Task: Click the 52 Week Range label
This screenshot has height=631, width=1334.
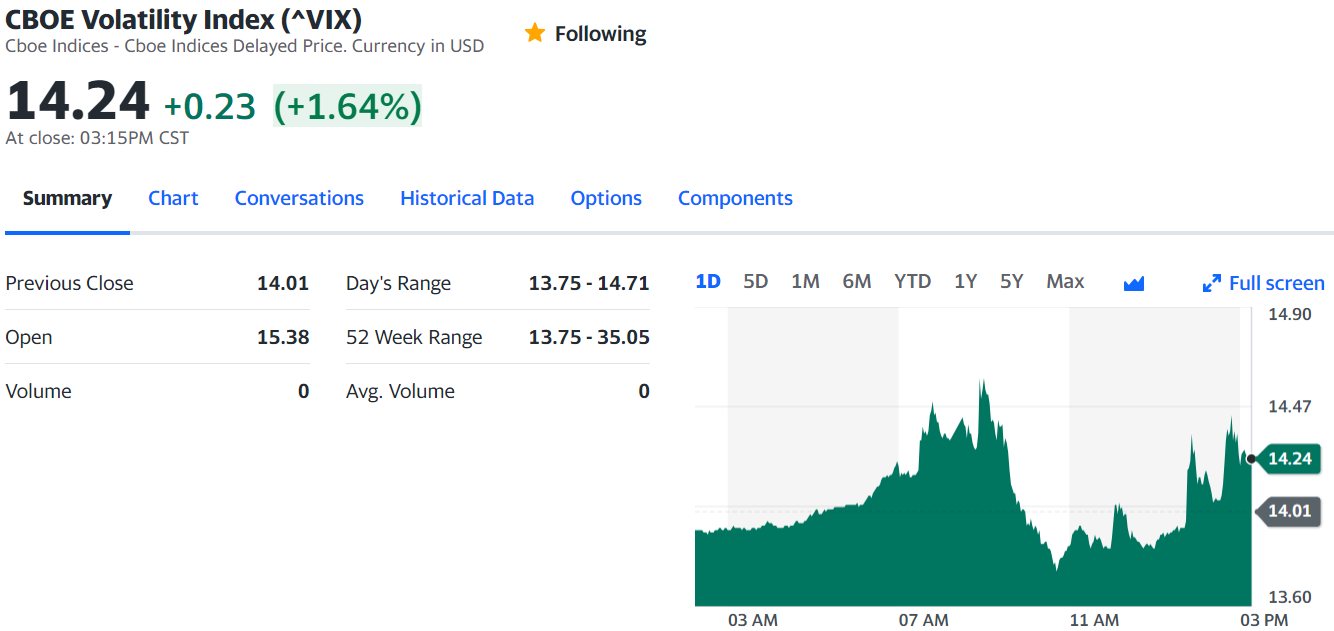Action: pos(414,337)
